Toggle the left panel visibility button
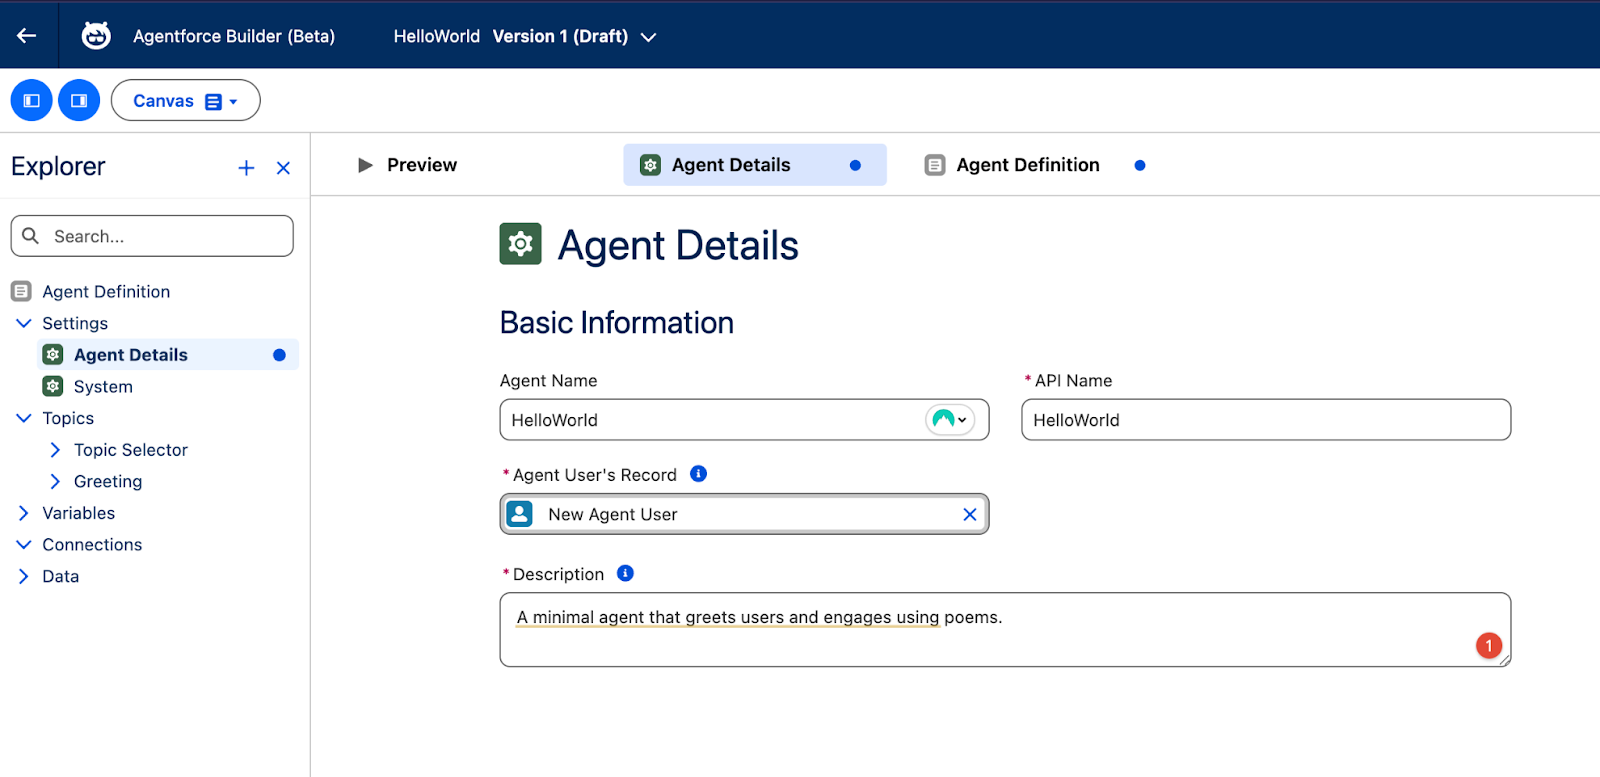The width and height of the screenshot is (1600, 777). 31,101
